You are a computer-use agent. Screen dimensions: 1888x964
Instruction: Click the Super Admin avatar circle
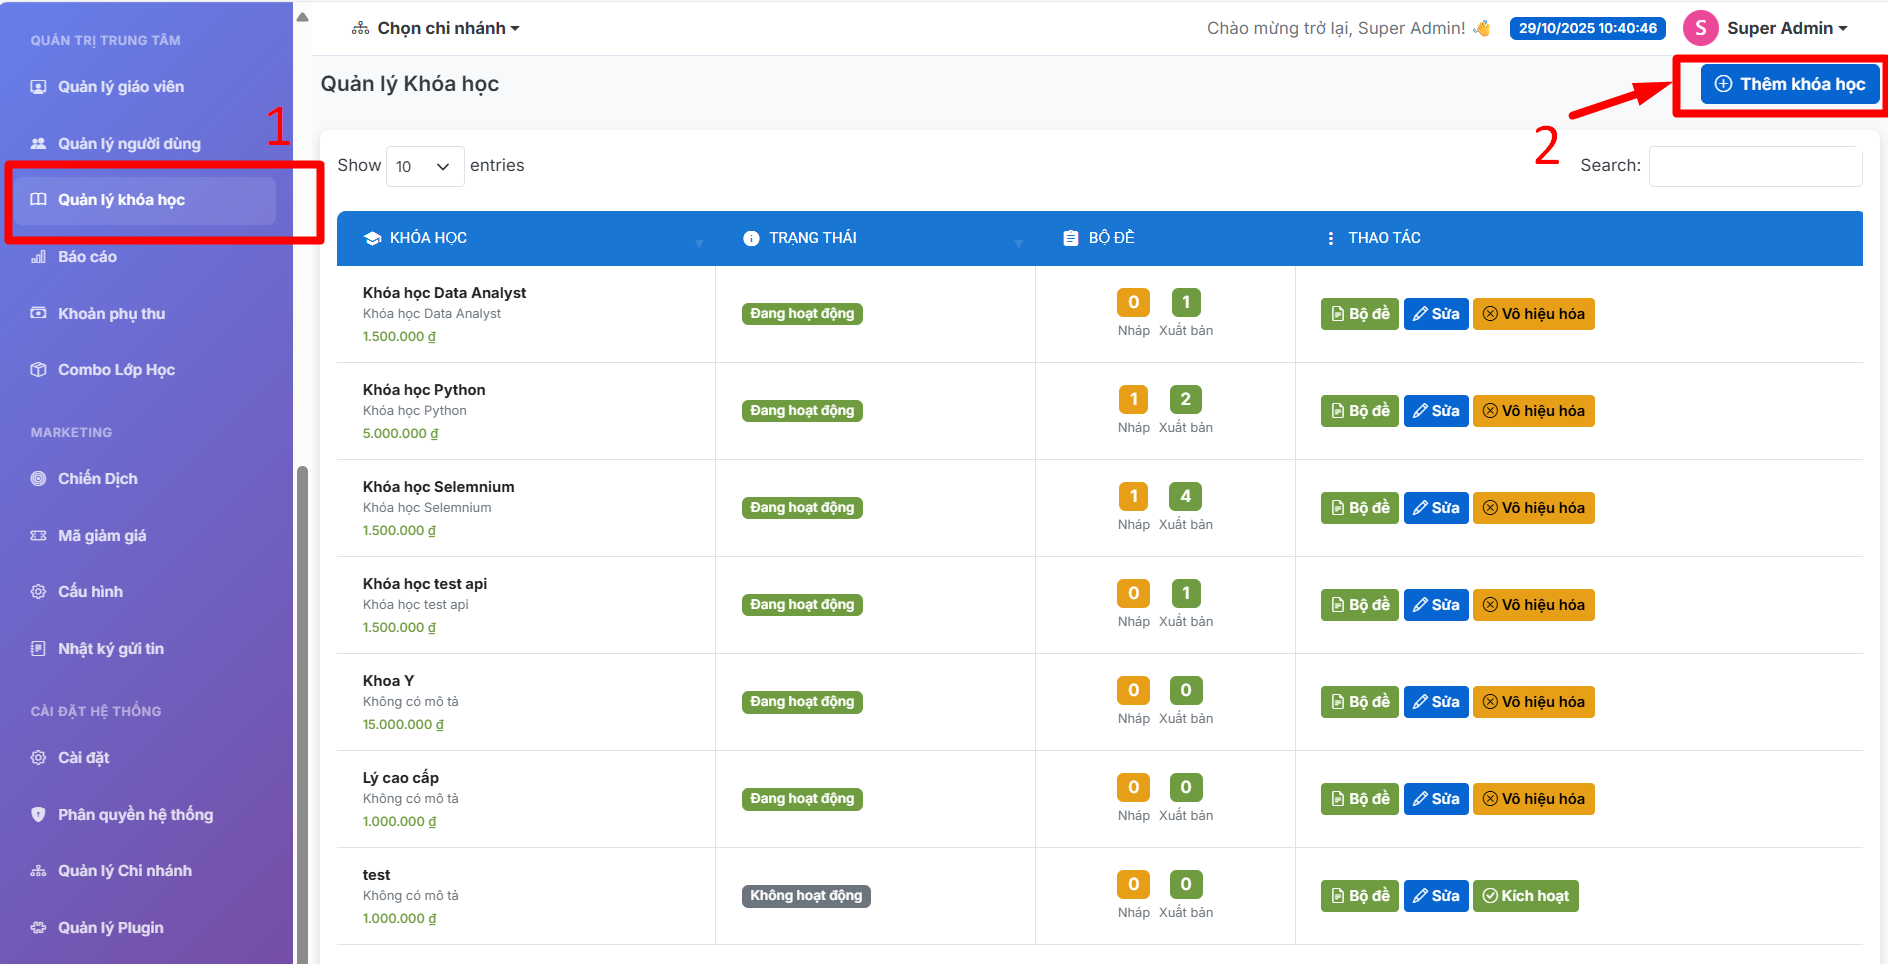(x=1700, y=28)
